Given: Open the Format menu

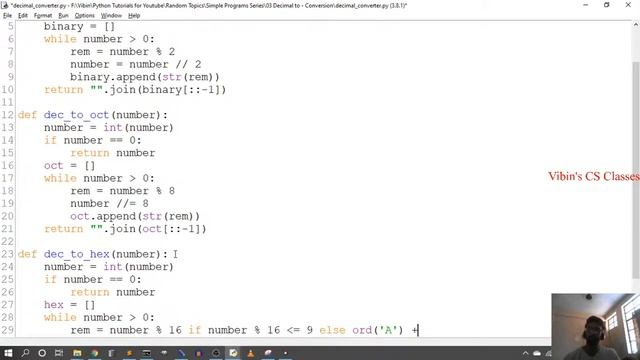Looking at the screenshot, I should coord(43,16).
